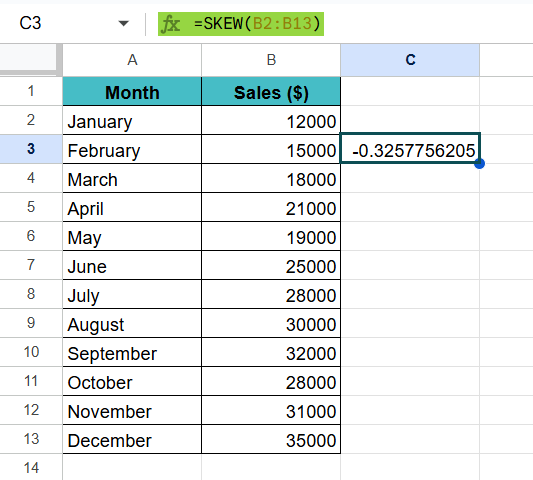Click the formula bar with =SKEW(B2:B13)
The height and width of the screenshot is (480, 533).
257,24
